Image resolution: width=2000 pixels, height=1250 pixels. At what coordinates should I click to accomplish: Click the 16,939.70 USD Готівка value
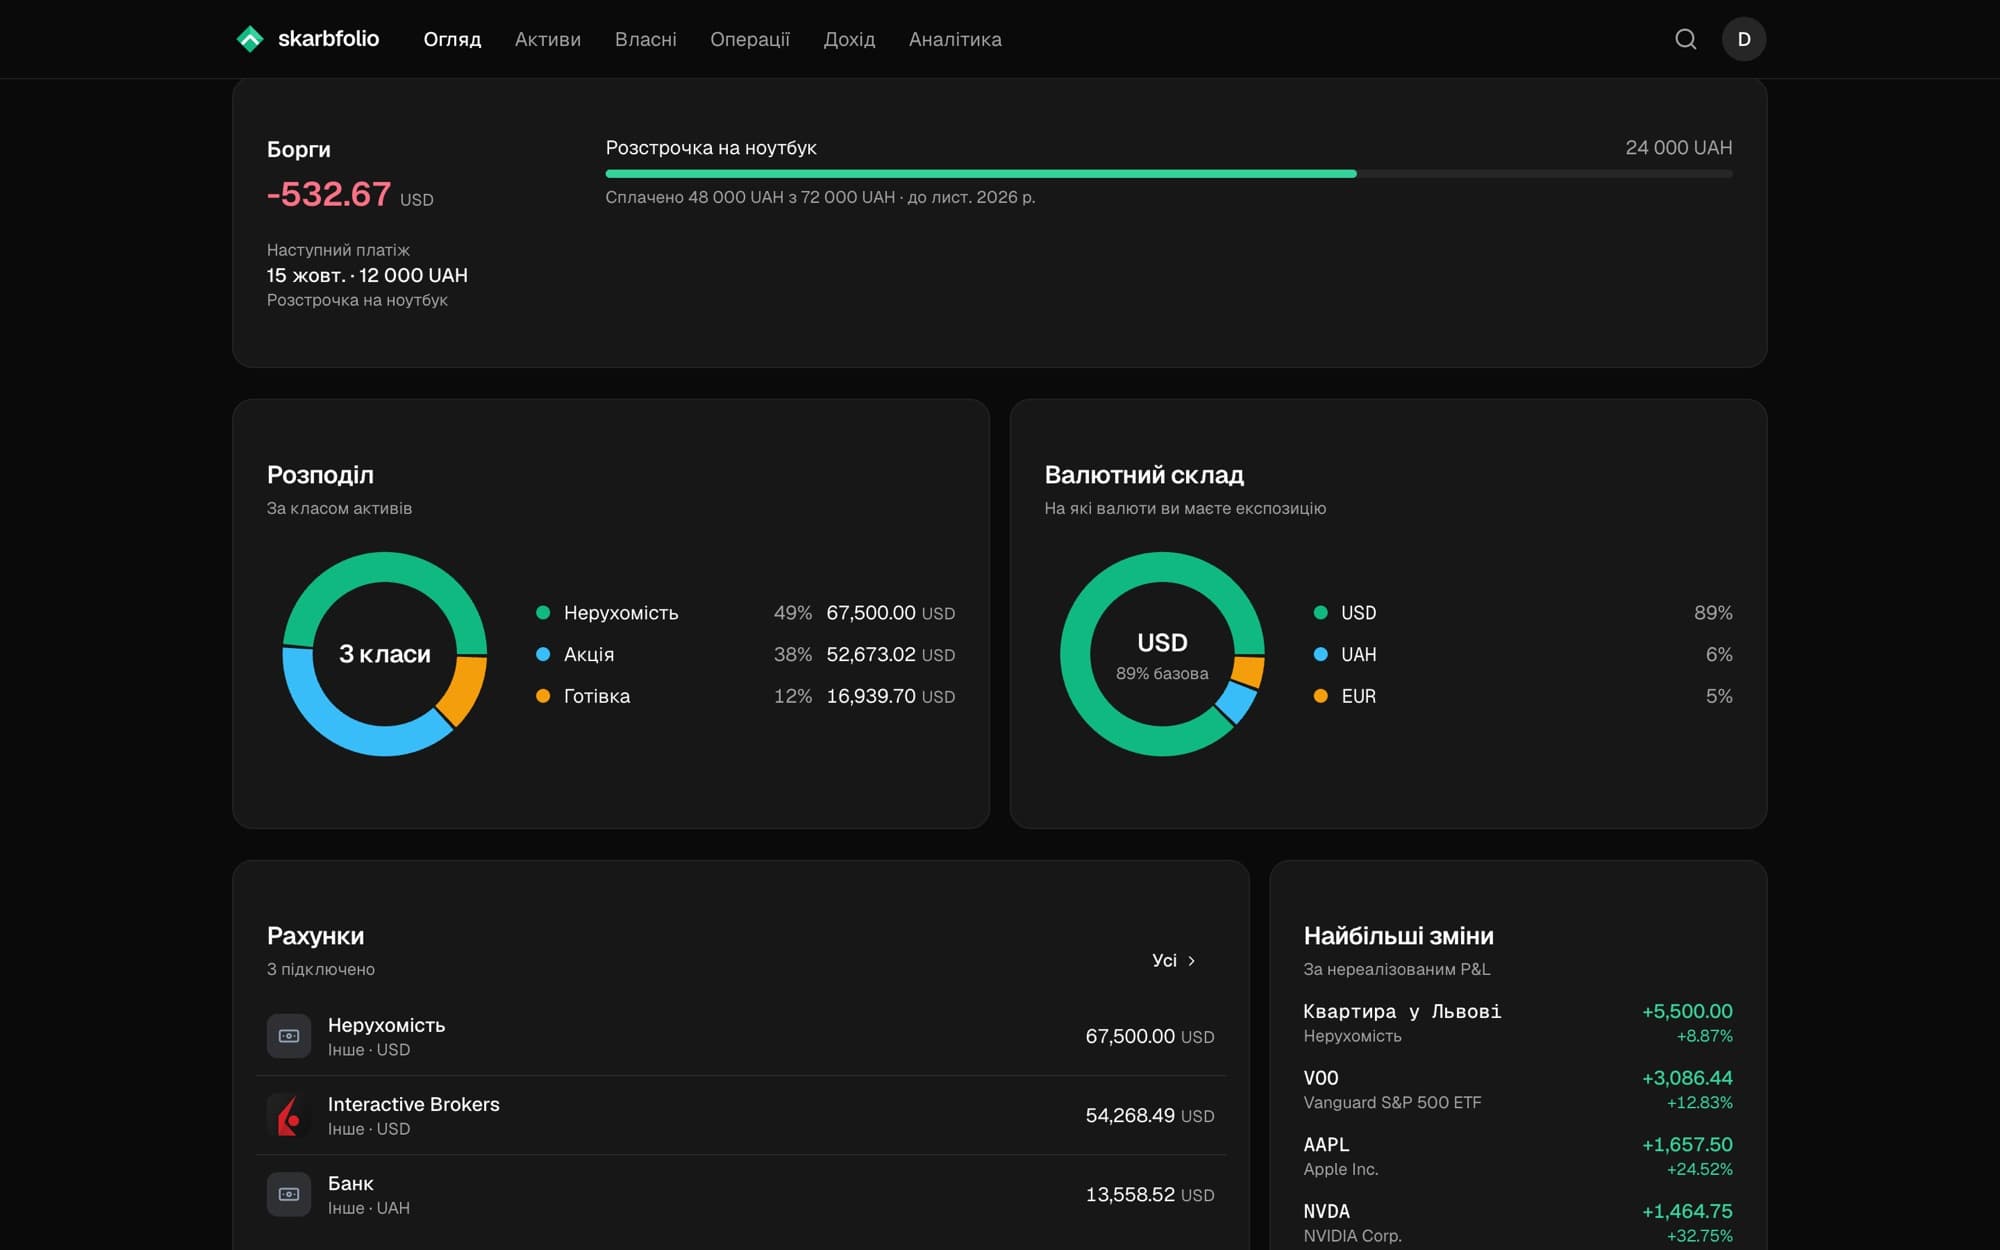coord(890,696)
